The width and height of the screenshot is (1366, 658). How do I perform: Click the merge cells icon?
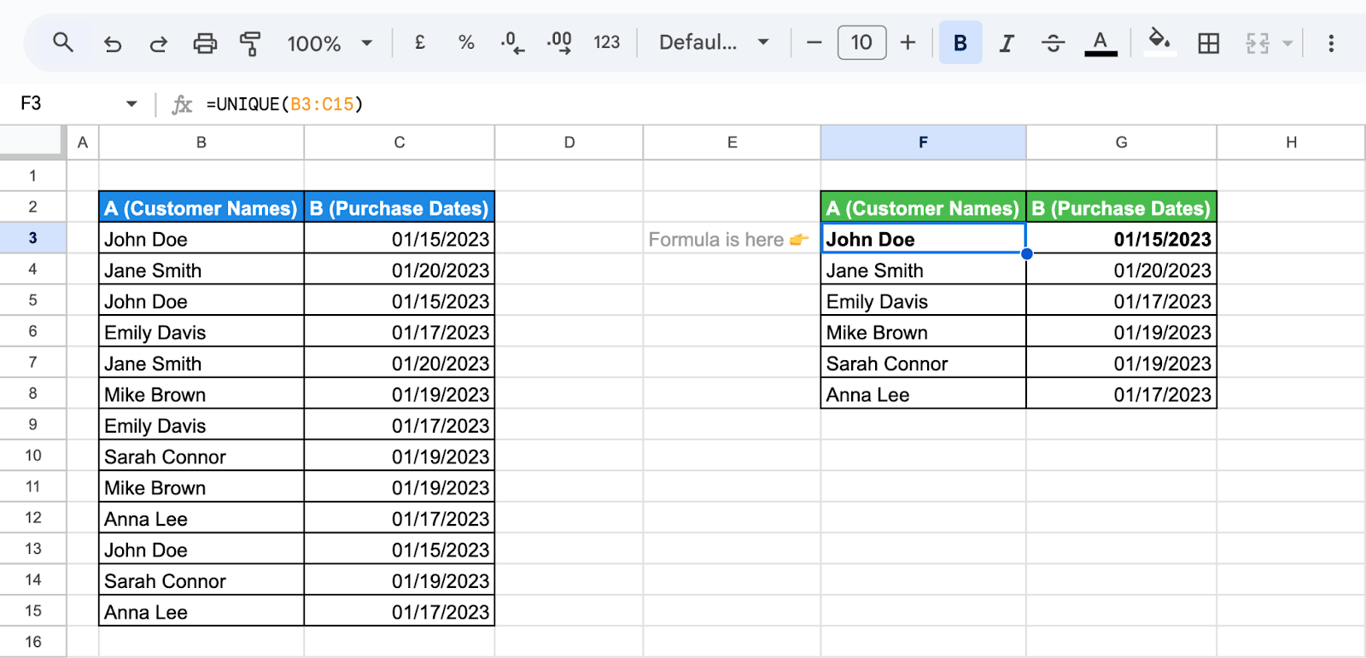tap(1257, 43)
